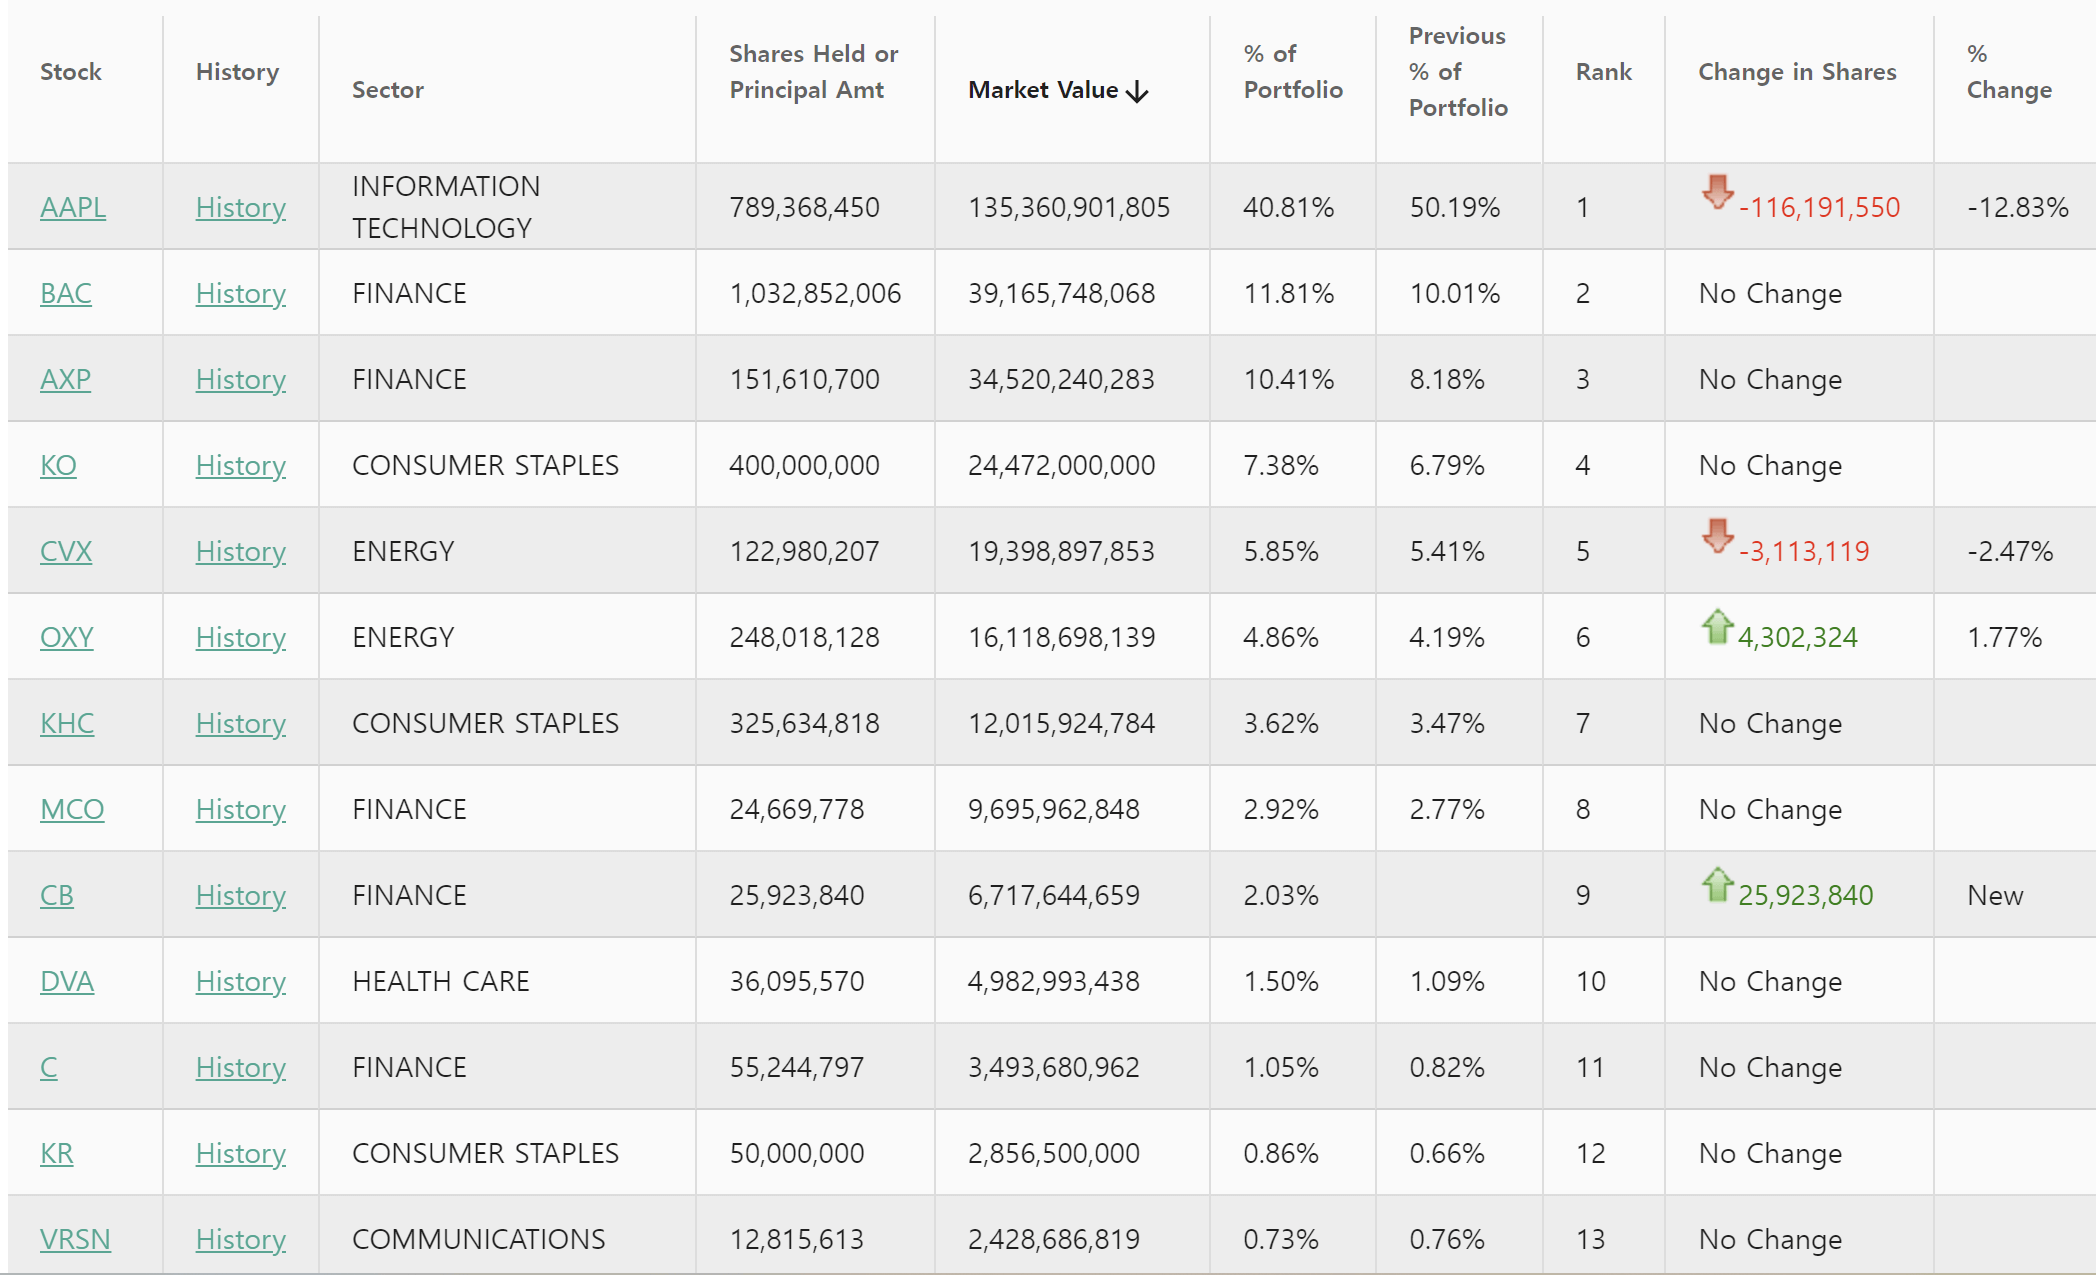Click CB change in shares 25,923,840
Image resolution: width=2096 pixels, height=1275 pixels.
click(1806, 895)
